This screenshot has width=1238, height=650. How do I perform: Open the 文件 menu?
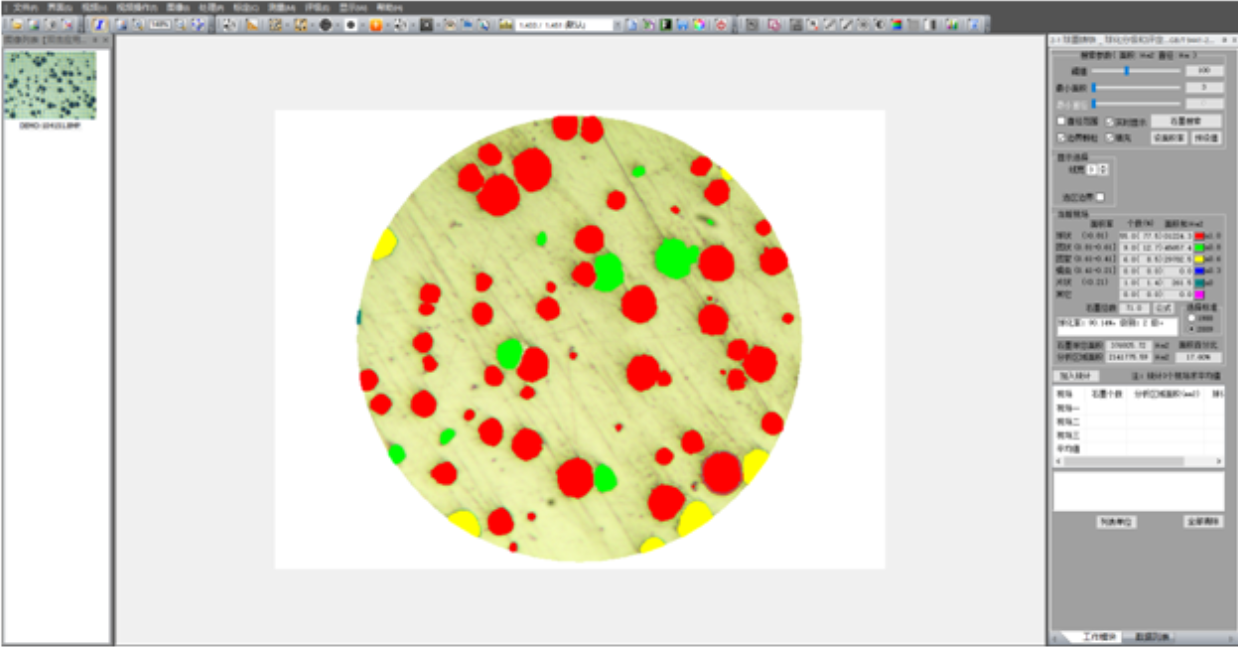[x=24, y=7]
